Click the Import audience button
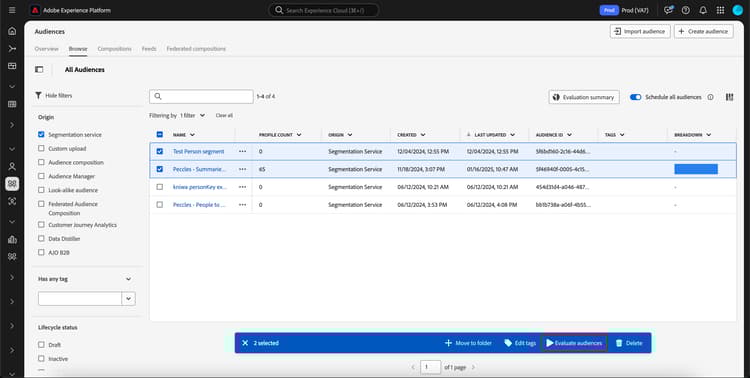750x378 pixels. coord(640,31)
